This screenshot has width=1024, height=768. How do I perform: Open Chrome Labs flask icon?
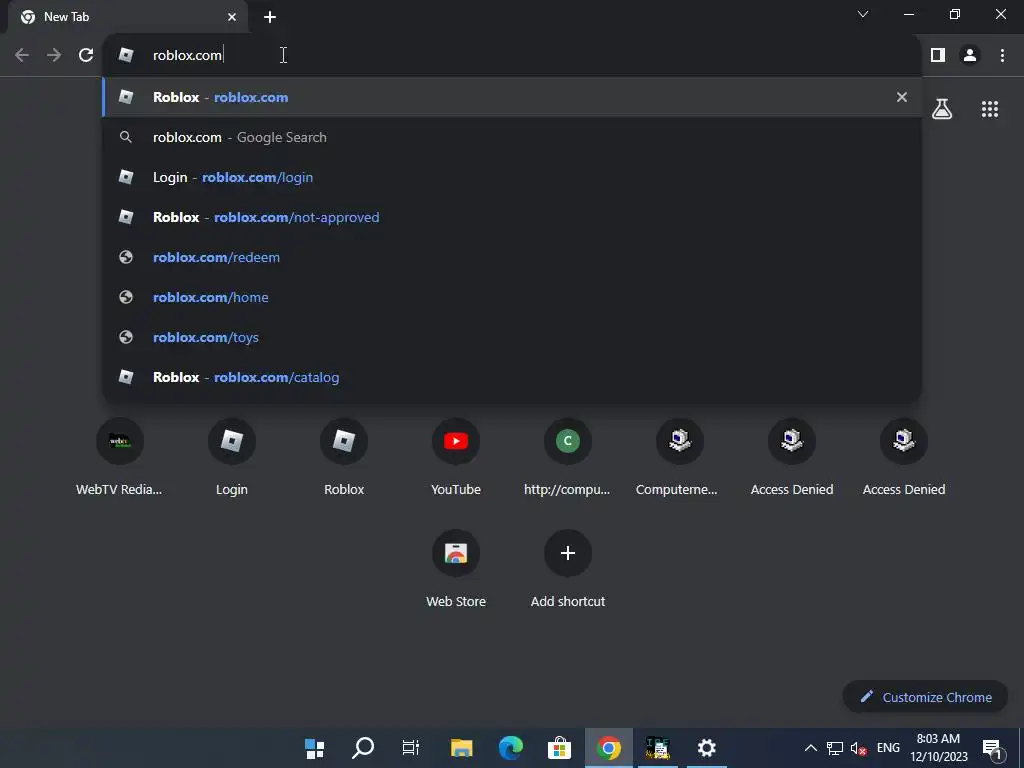click(x=942, y=109)
